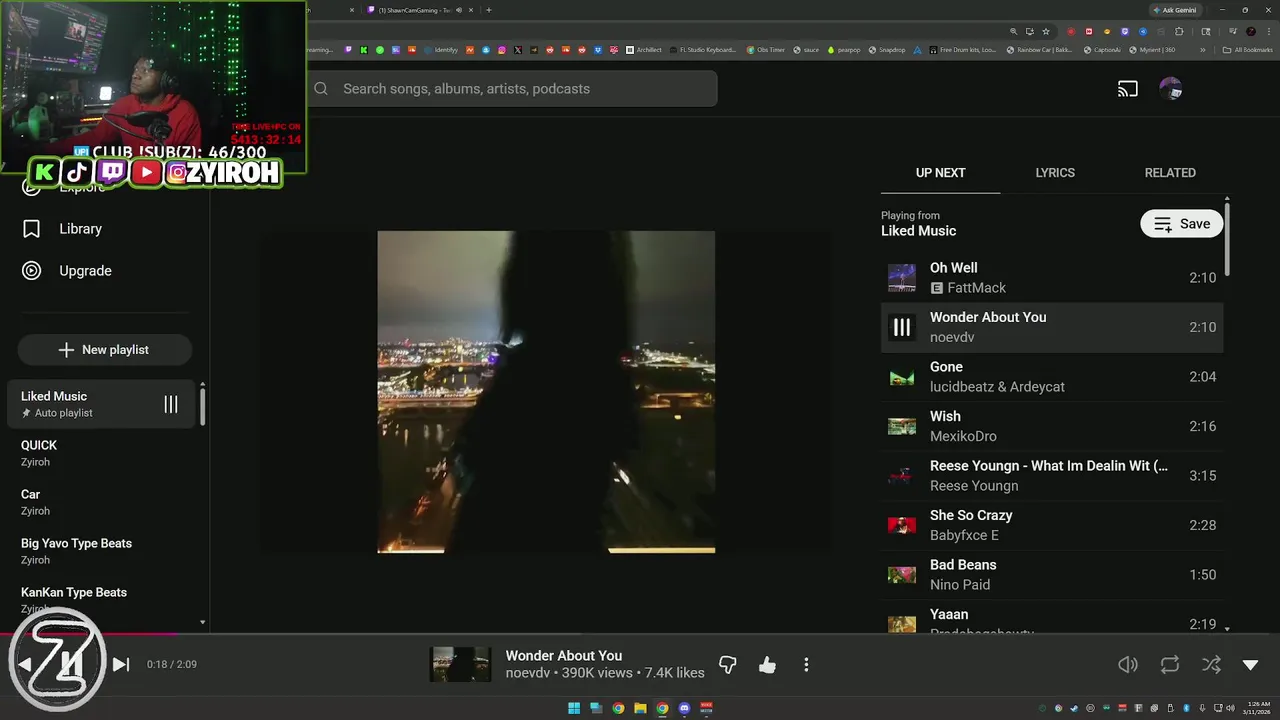Click the music video in the center

coord(546,391)
